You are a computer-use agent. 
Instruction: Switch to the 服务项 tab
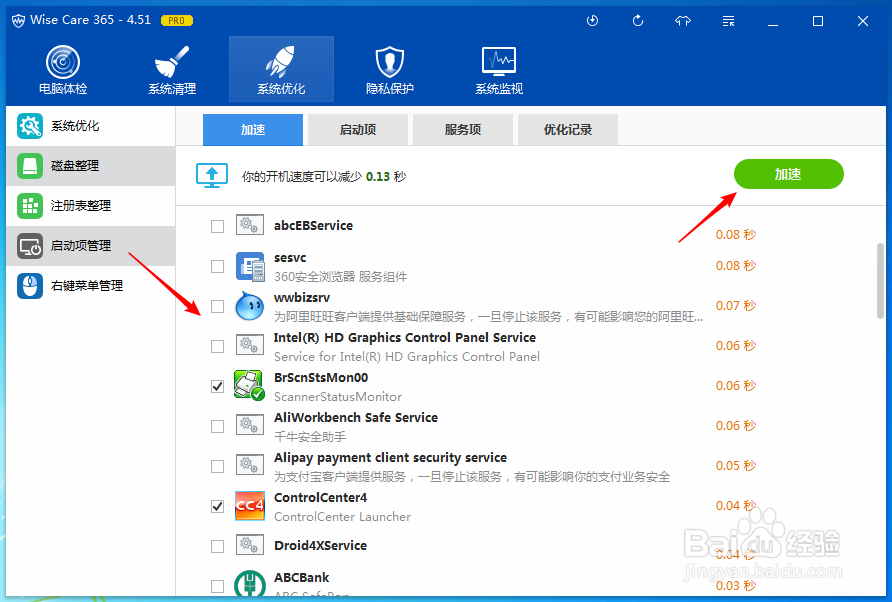click(462, 130)
